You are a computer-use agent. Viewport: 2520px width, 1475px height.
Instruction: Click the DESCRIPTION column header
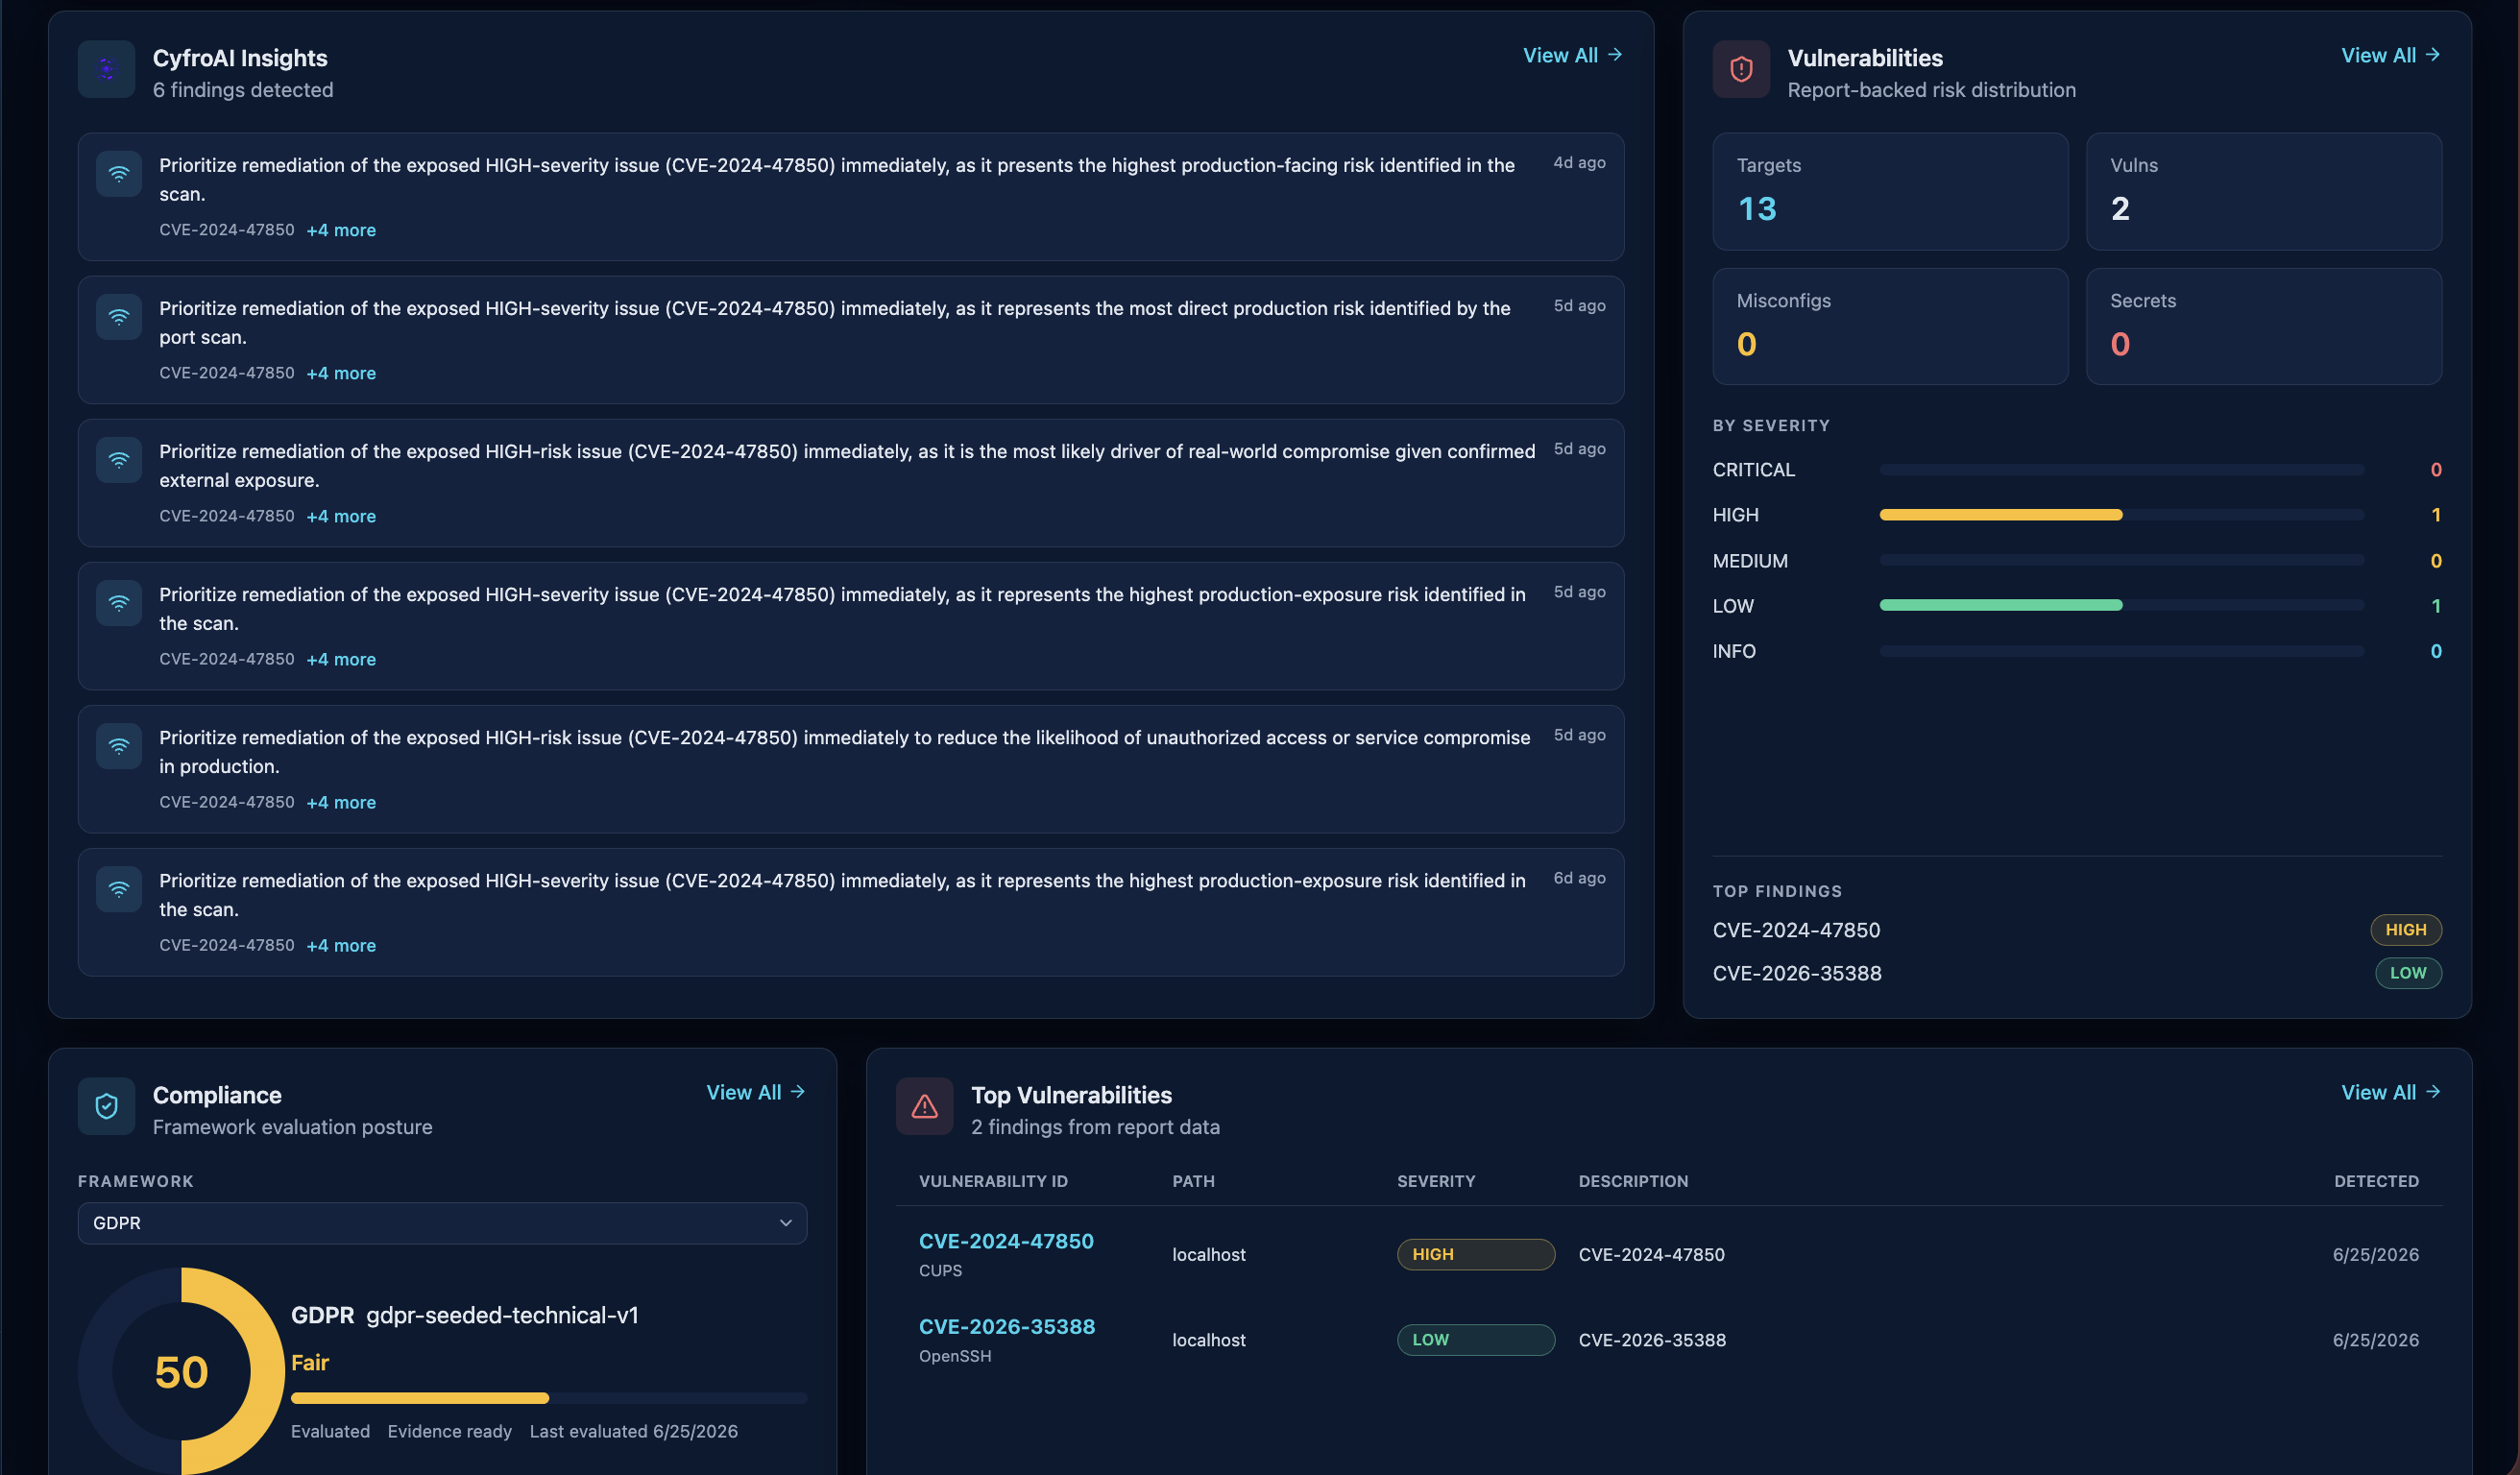point(1633,1181)
